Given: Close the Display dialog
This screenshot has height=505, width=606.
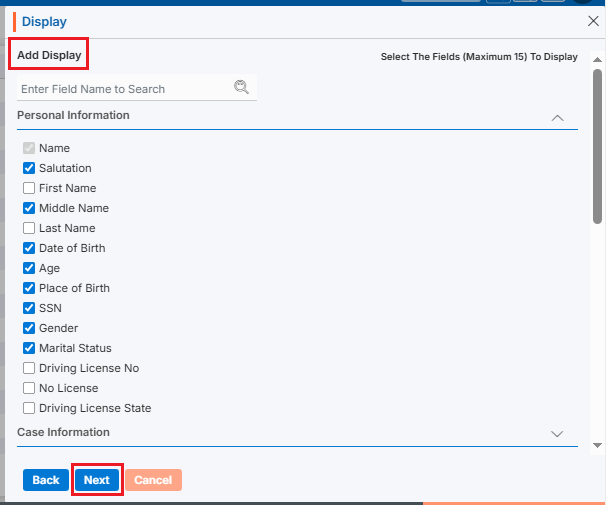Looking at the screenshot, I should point(592,20).
